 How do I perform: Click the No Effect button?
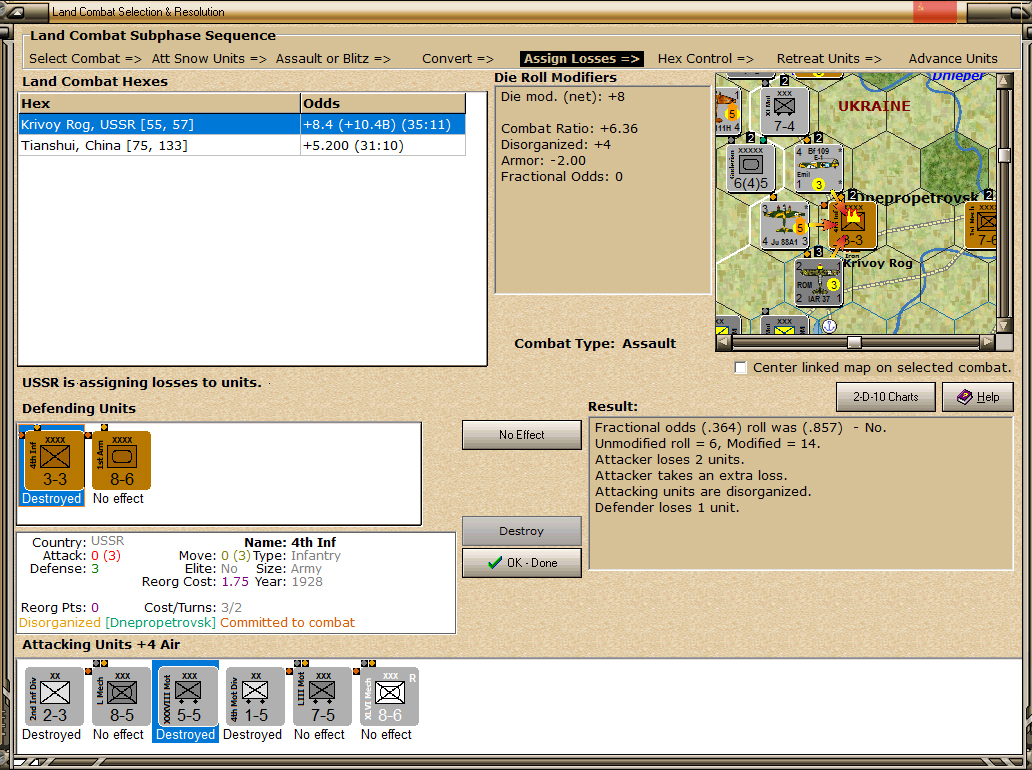pyautogui.click(x=522, y=435)
